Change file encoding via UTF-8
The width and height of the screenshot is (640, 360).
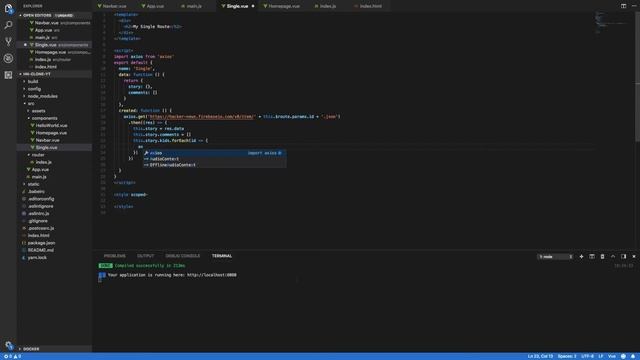[588, 356]
